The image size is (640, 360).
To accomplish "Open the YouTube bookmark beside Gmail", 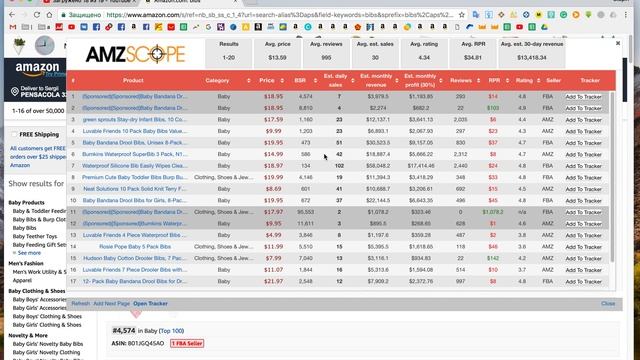I will 71,27.
